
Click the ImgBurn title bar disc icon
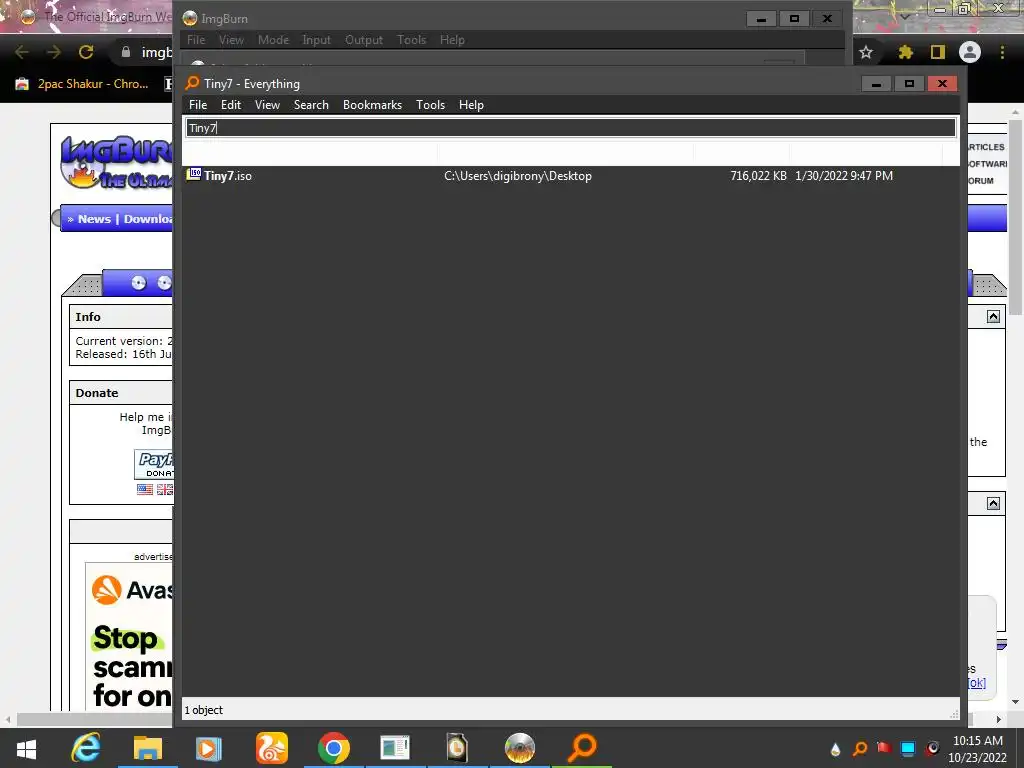190,18
